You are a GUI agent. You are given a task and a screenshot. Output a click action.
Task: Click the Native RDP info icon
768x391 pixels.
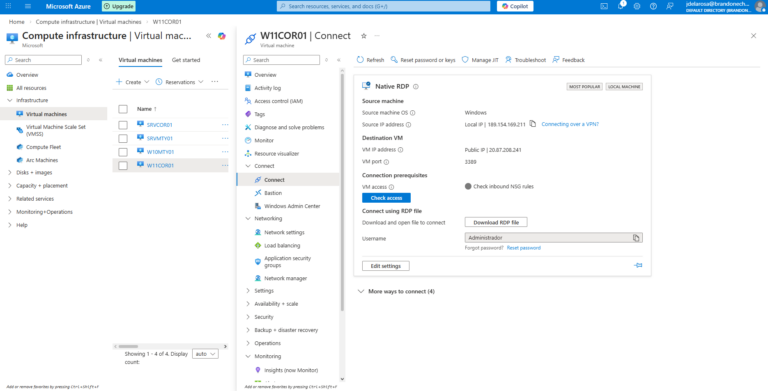coord(415,87)
